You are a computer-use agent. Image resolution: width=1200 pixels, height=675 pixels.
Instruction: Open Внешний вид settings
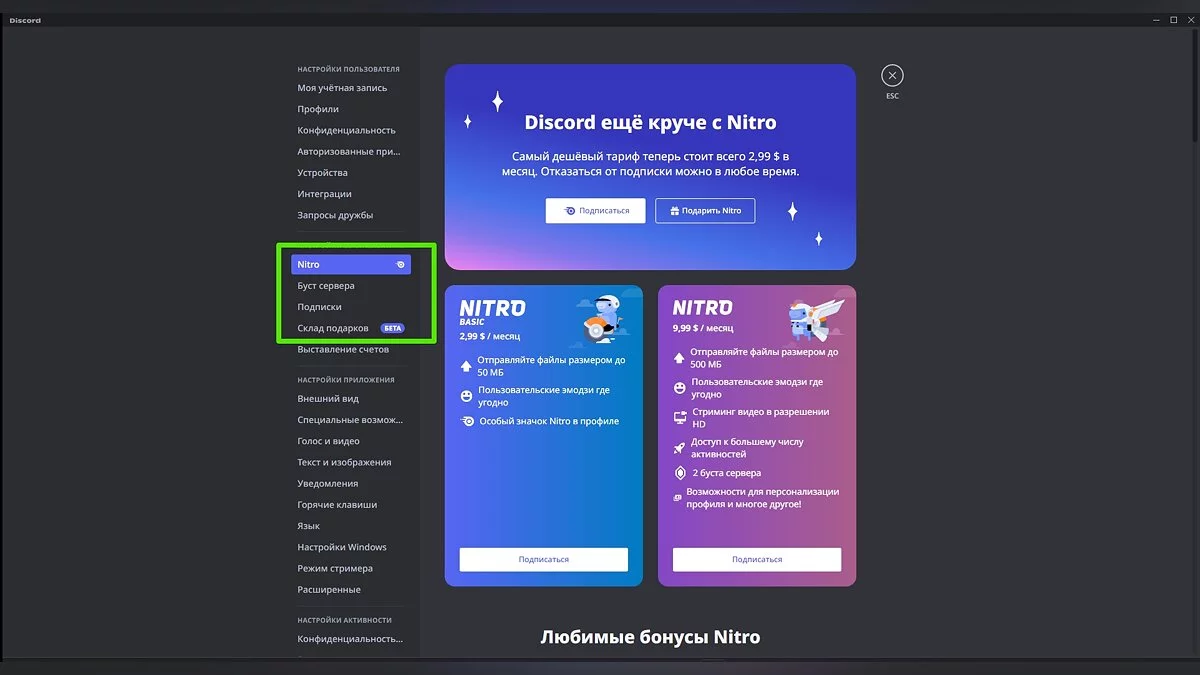[x=327, y=399]
